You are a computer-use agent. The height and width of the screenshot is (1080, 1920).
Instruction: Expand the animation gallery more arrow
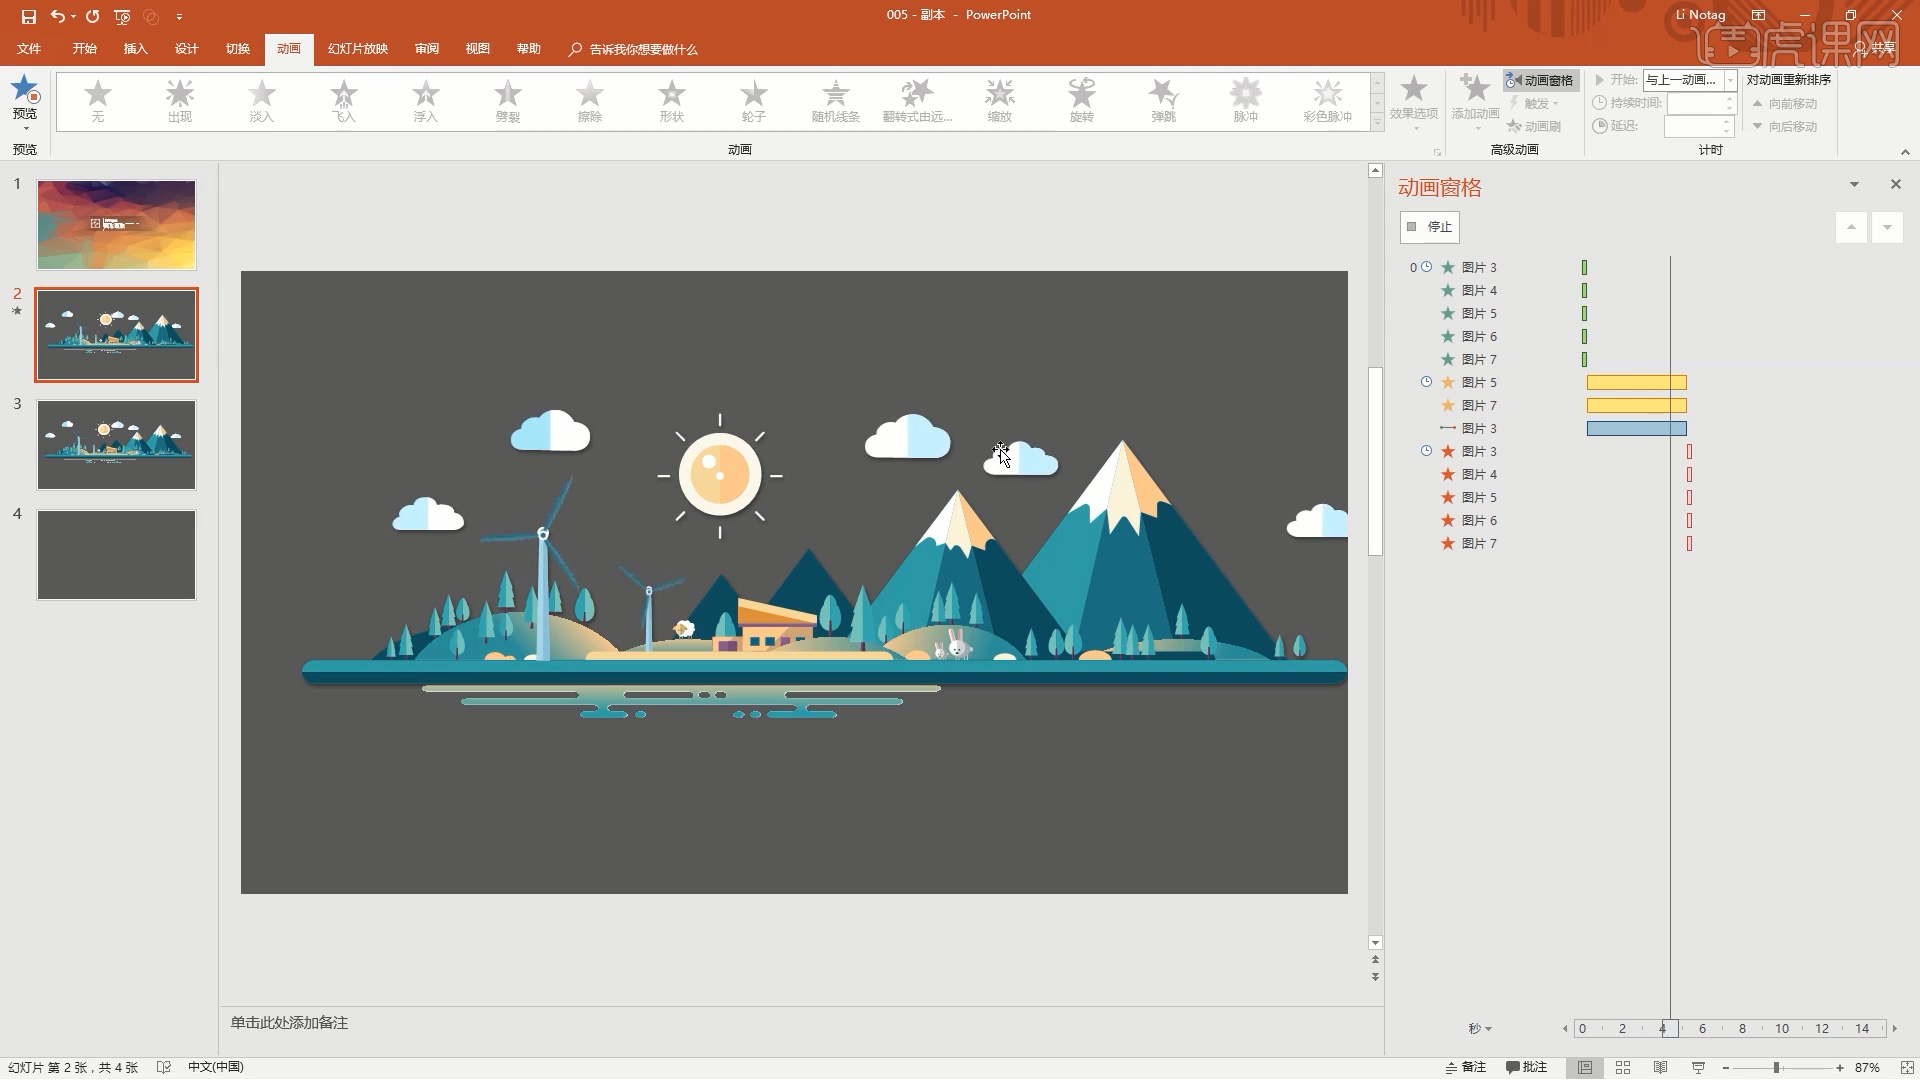coord(1377,124)
